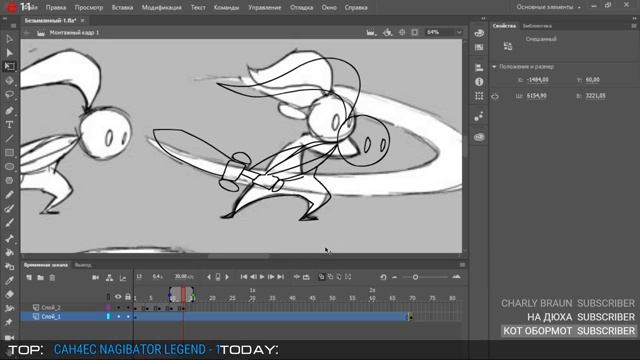Toggle visibility of layer Слой_1
This screenshot has width=640, height=360.
click(118, 317)
